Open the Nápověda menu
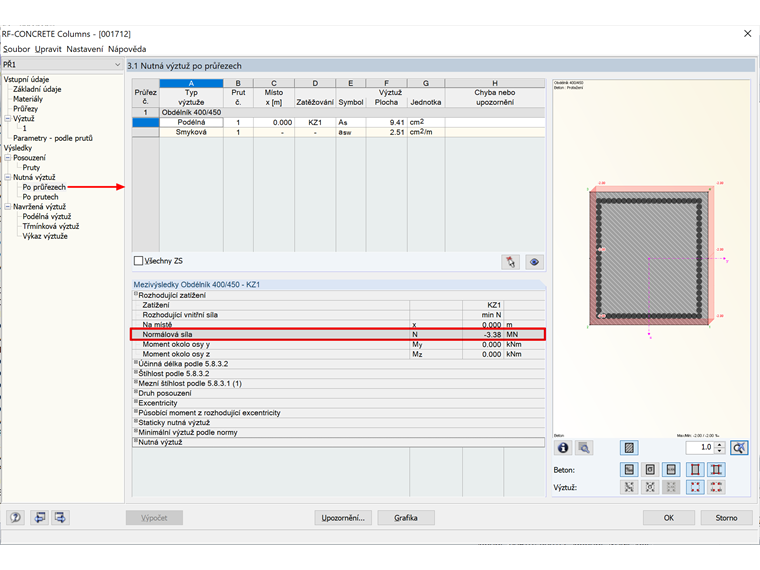This screenshot has width=760, height=570. [x=127, y=49]
